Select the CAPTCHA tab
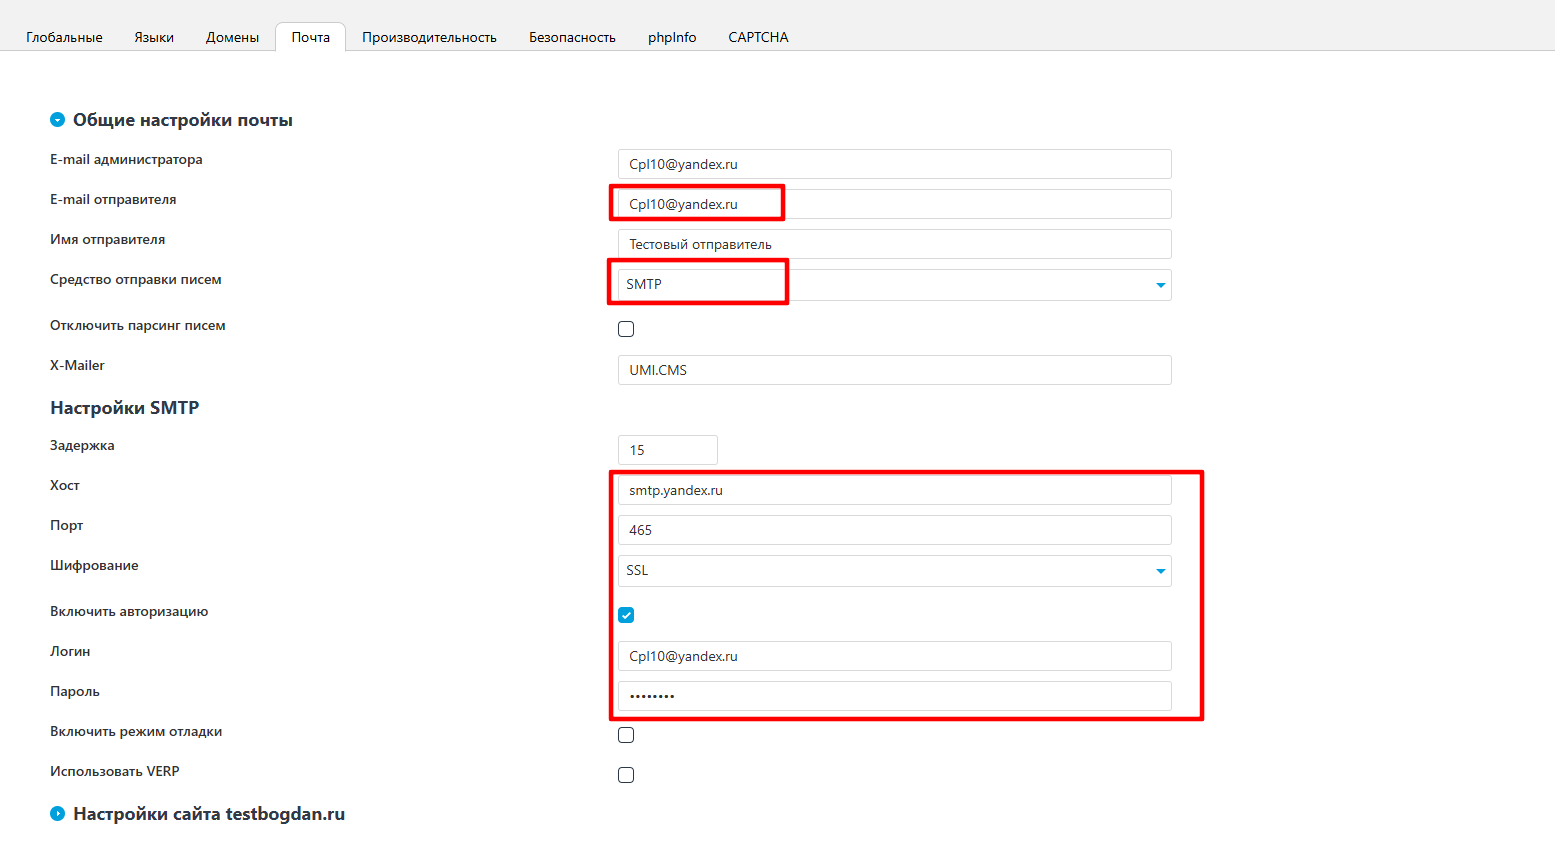 [x=758, y=37]
